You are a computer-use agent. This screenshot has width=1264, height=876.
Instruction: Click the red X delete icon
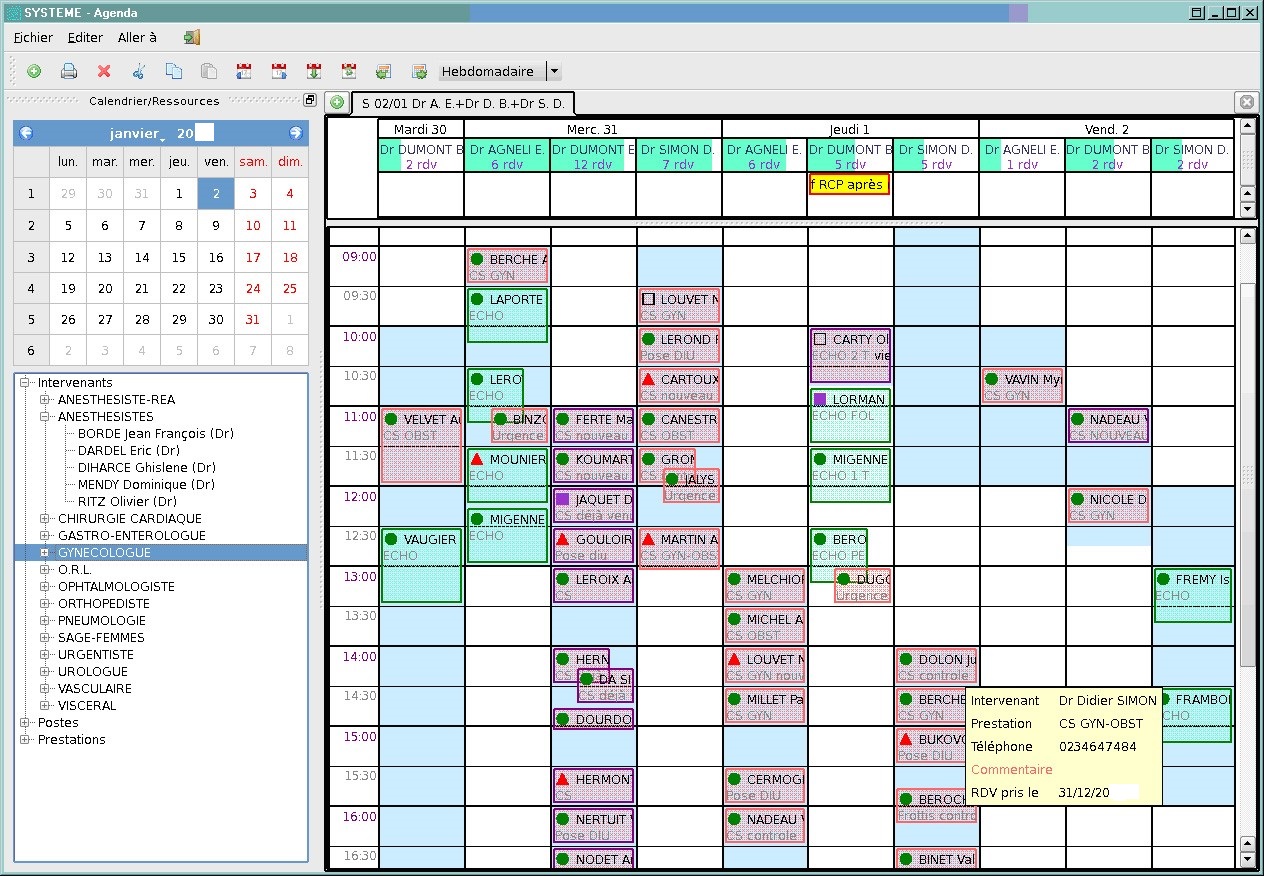tap(104, 71)
